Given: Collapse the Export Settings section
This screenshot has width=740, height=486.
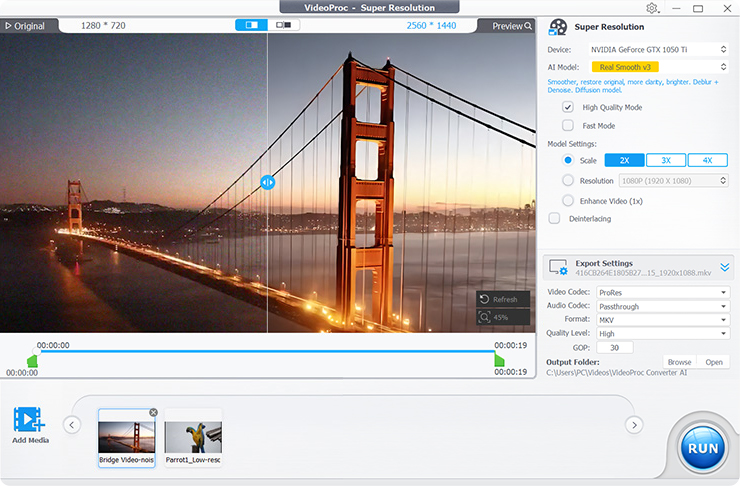Looking at the screenshot, I should (725, 267).
